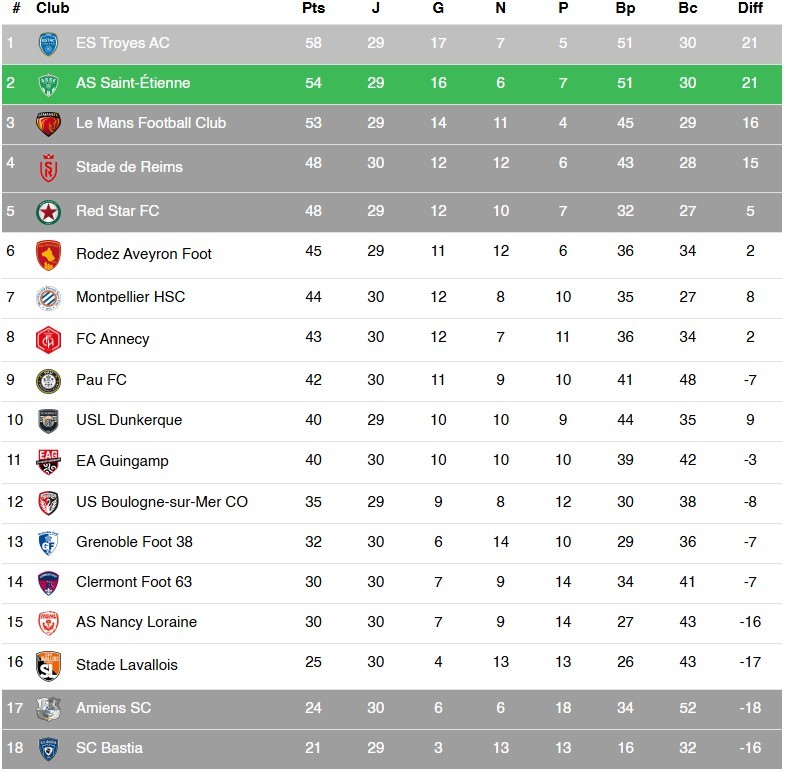Viewport: 787px width, 772px height.
Task: Click the ES Troyes AC club crest
Action: (x=48, y=43)
